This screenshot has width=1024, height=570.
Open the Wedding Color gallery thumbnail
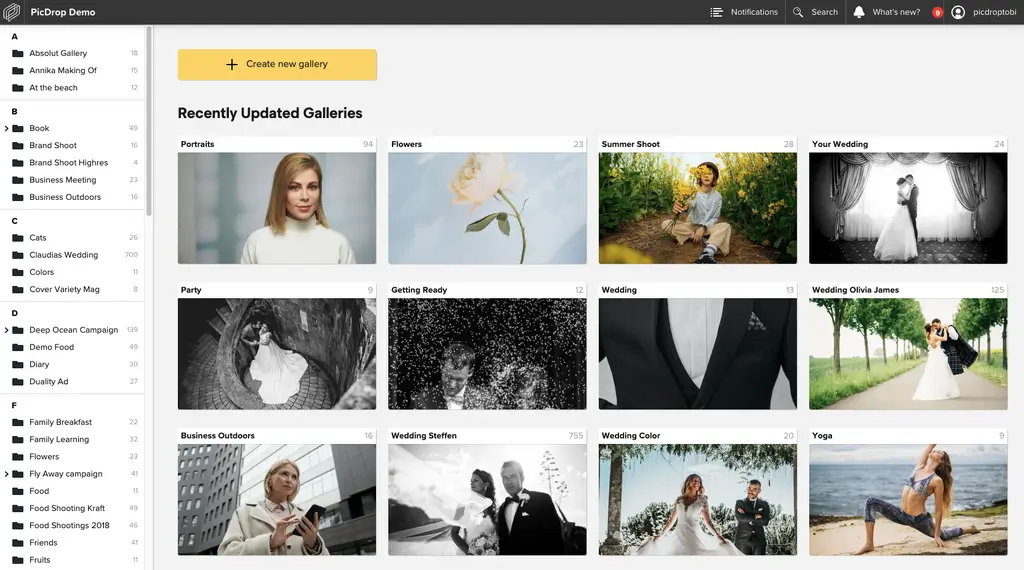click(697, 499)
